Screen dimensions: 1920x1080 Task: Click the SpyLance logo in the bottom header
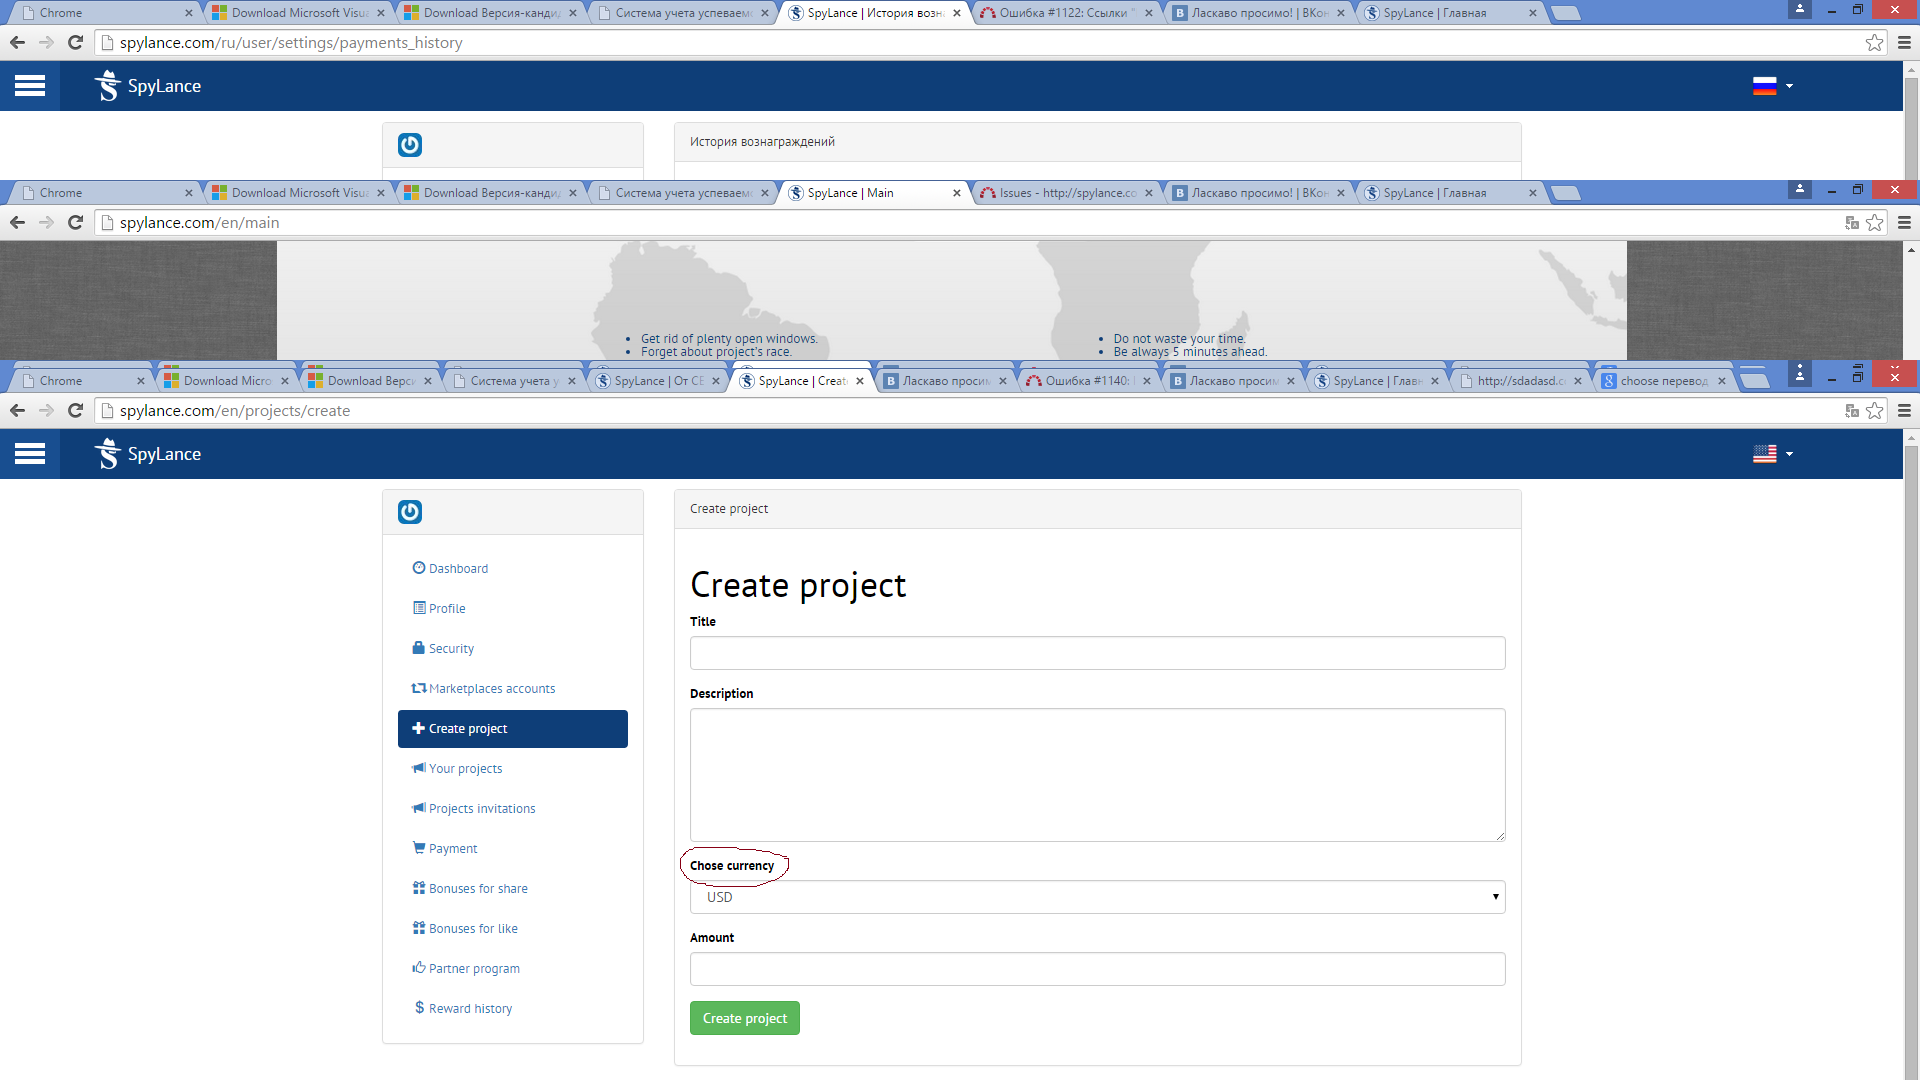coord(148,454)
